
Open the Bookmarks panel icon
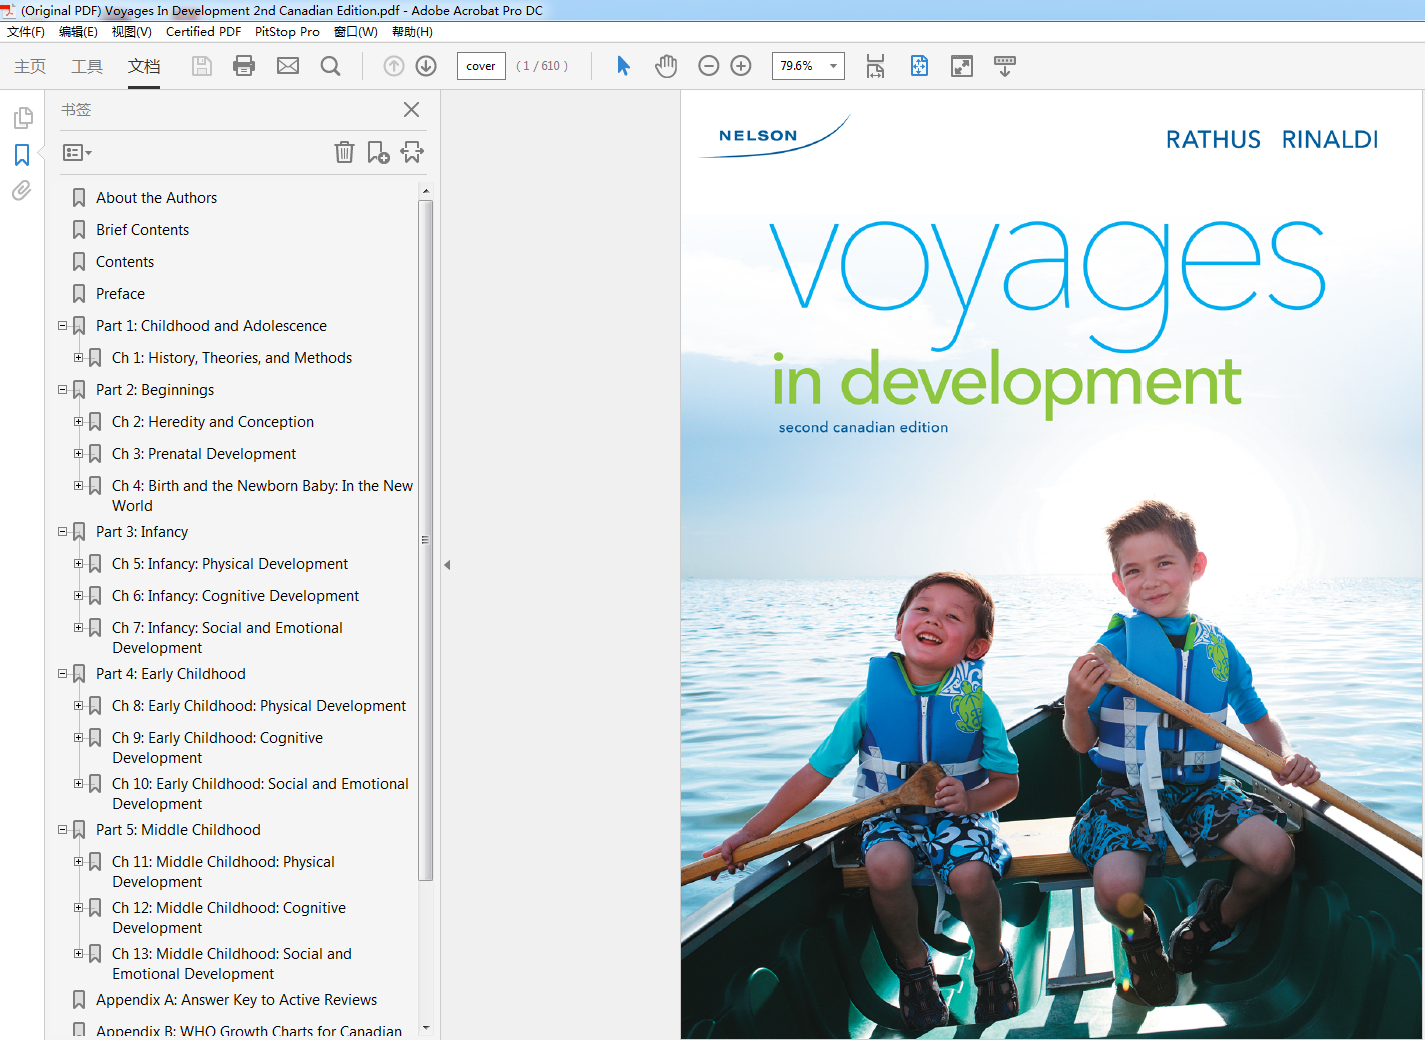coord(22,155)
